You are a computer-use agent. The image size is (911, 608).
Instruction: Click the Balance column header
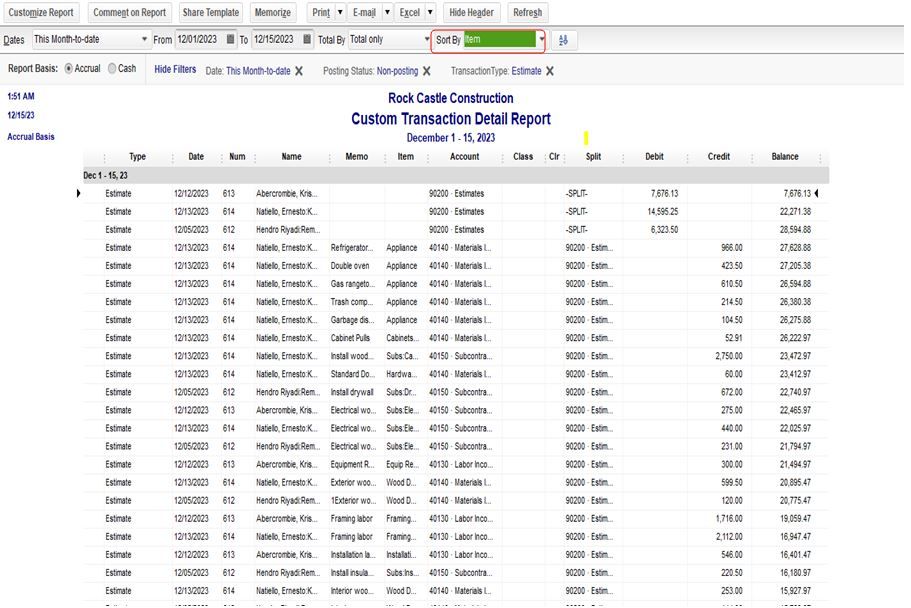point(785,157)
